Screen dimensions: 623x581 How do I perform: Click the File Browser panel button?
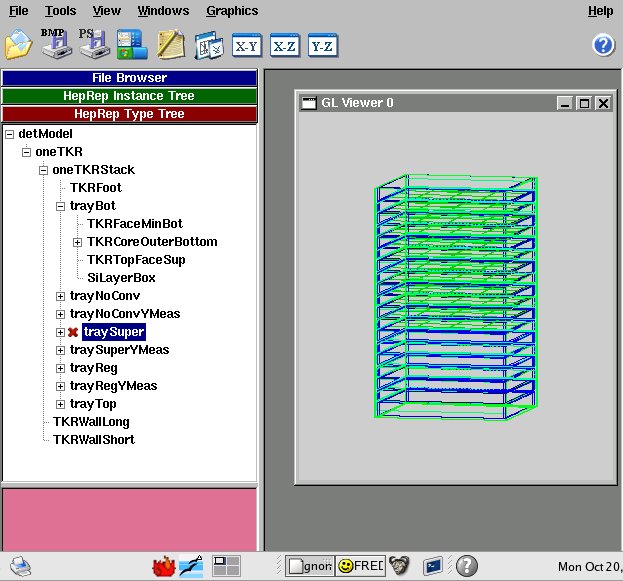(x=129, y=78)
